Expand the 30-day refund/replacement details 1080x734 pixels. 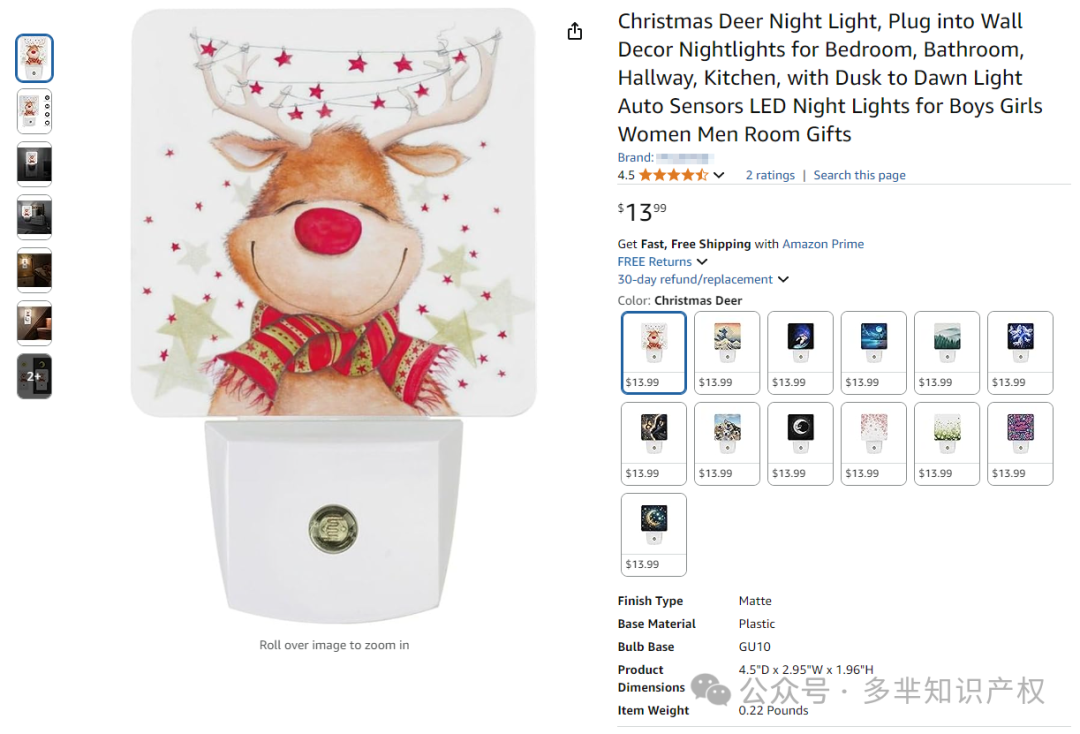coord(783,280)
